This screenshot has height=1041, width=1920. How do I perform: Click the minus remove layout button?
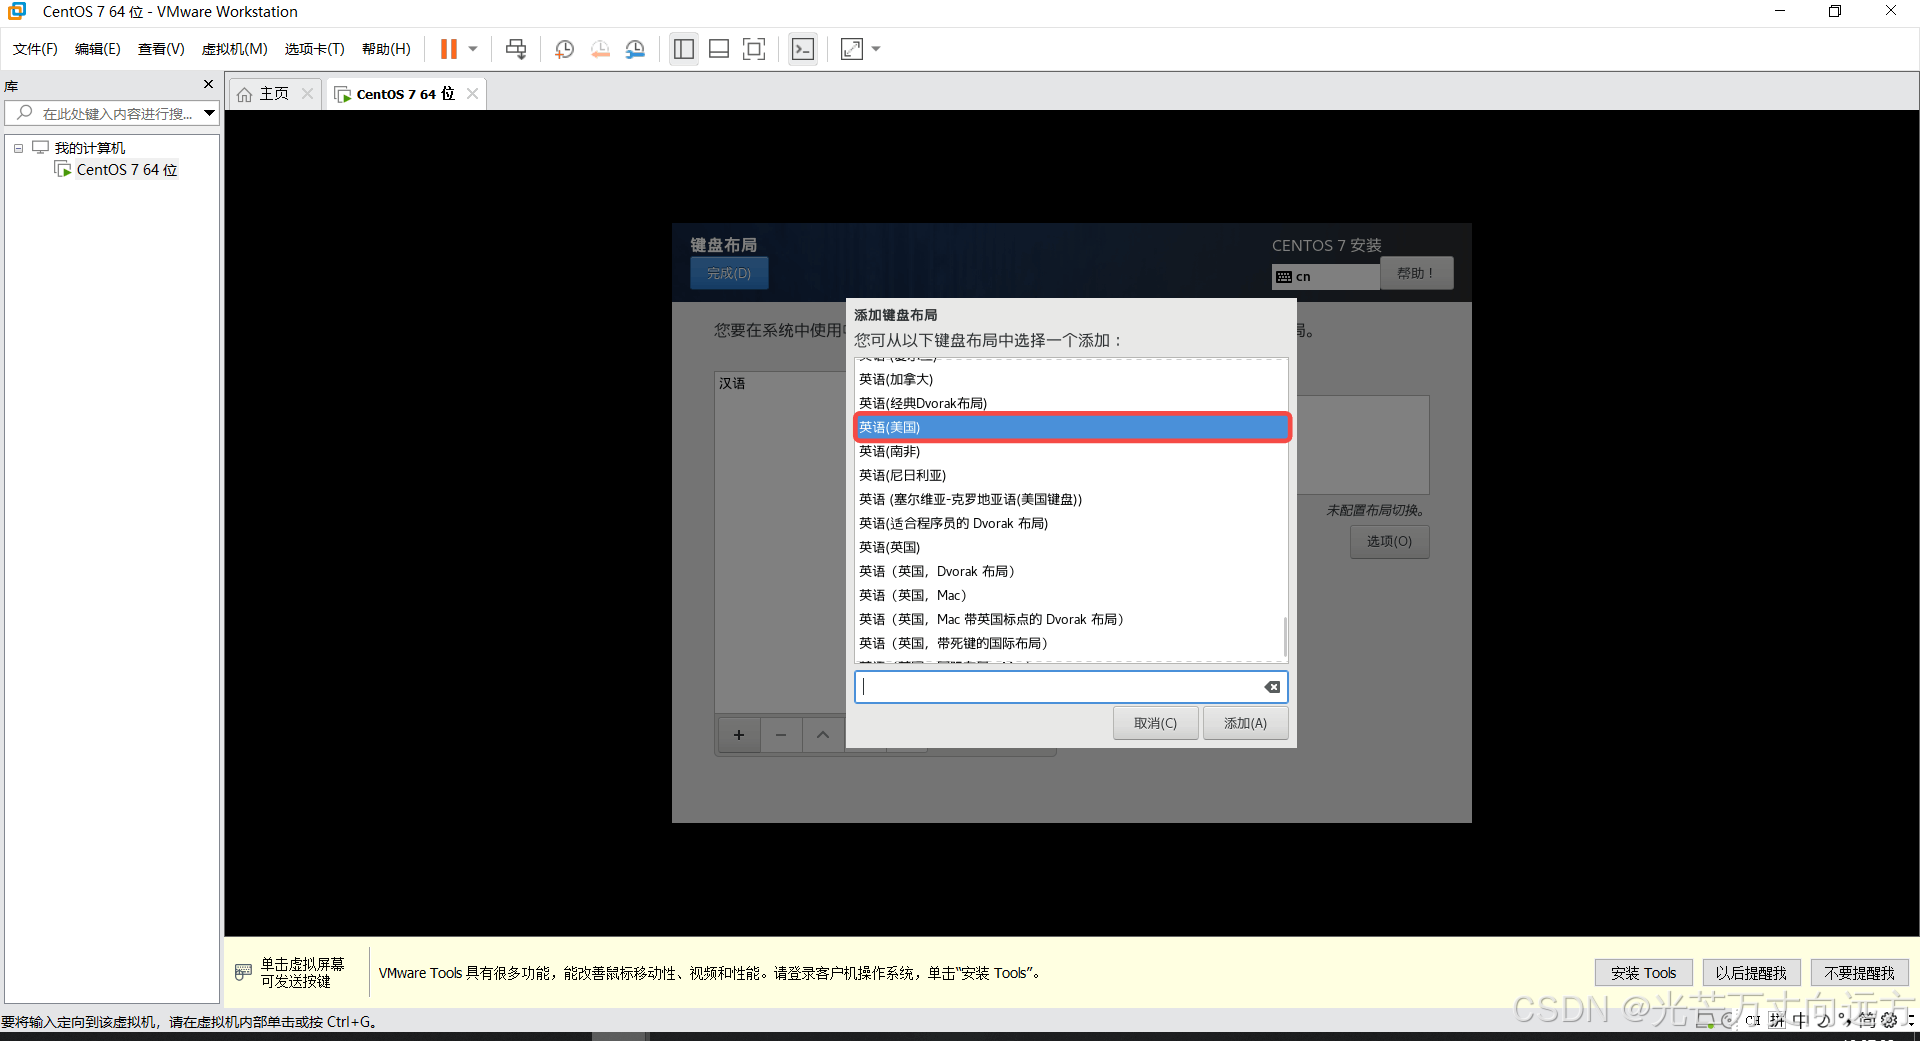(781, 735)
